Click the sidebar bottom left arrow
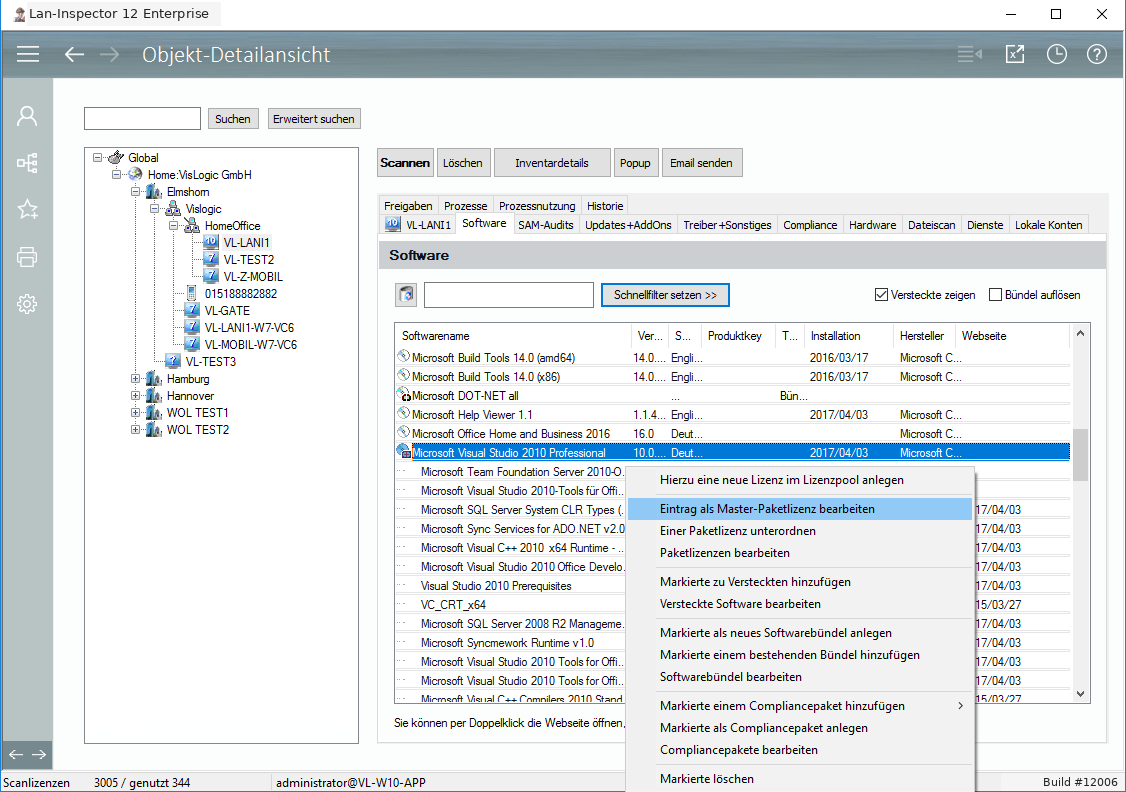Viewport: 1126px width, 792px height. [16, 755]
